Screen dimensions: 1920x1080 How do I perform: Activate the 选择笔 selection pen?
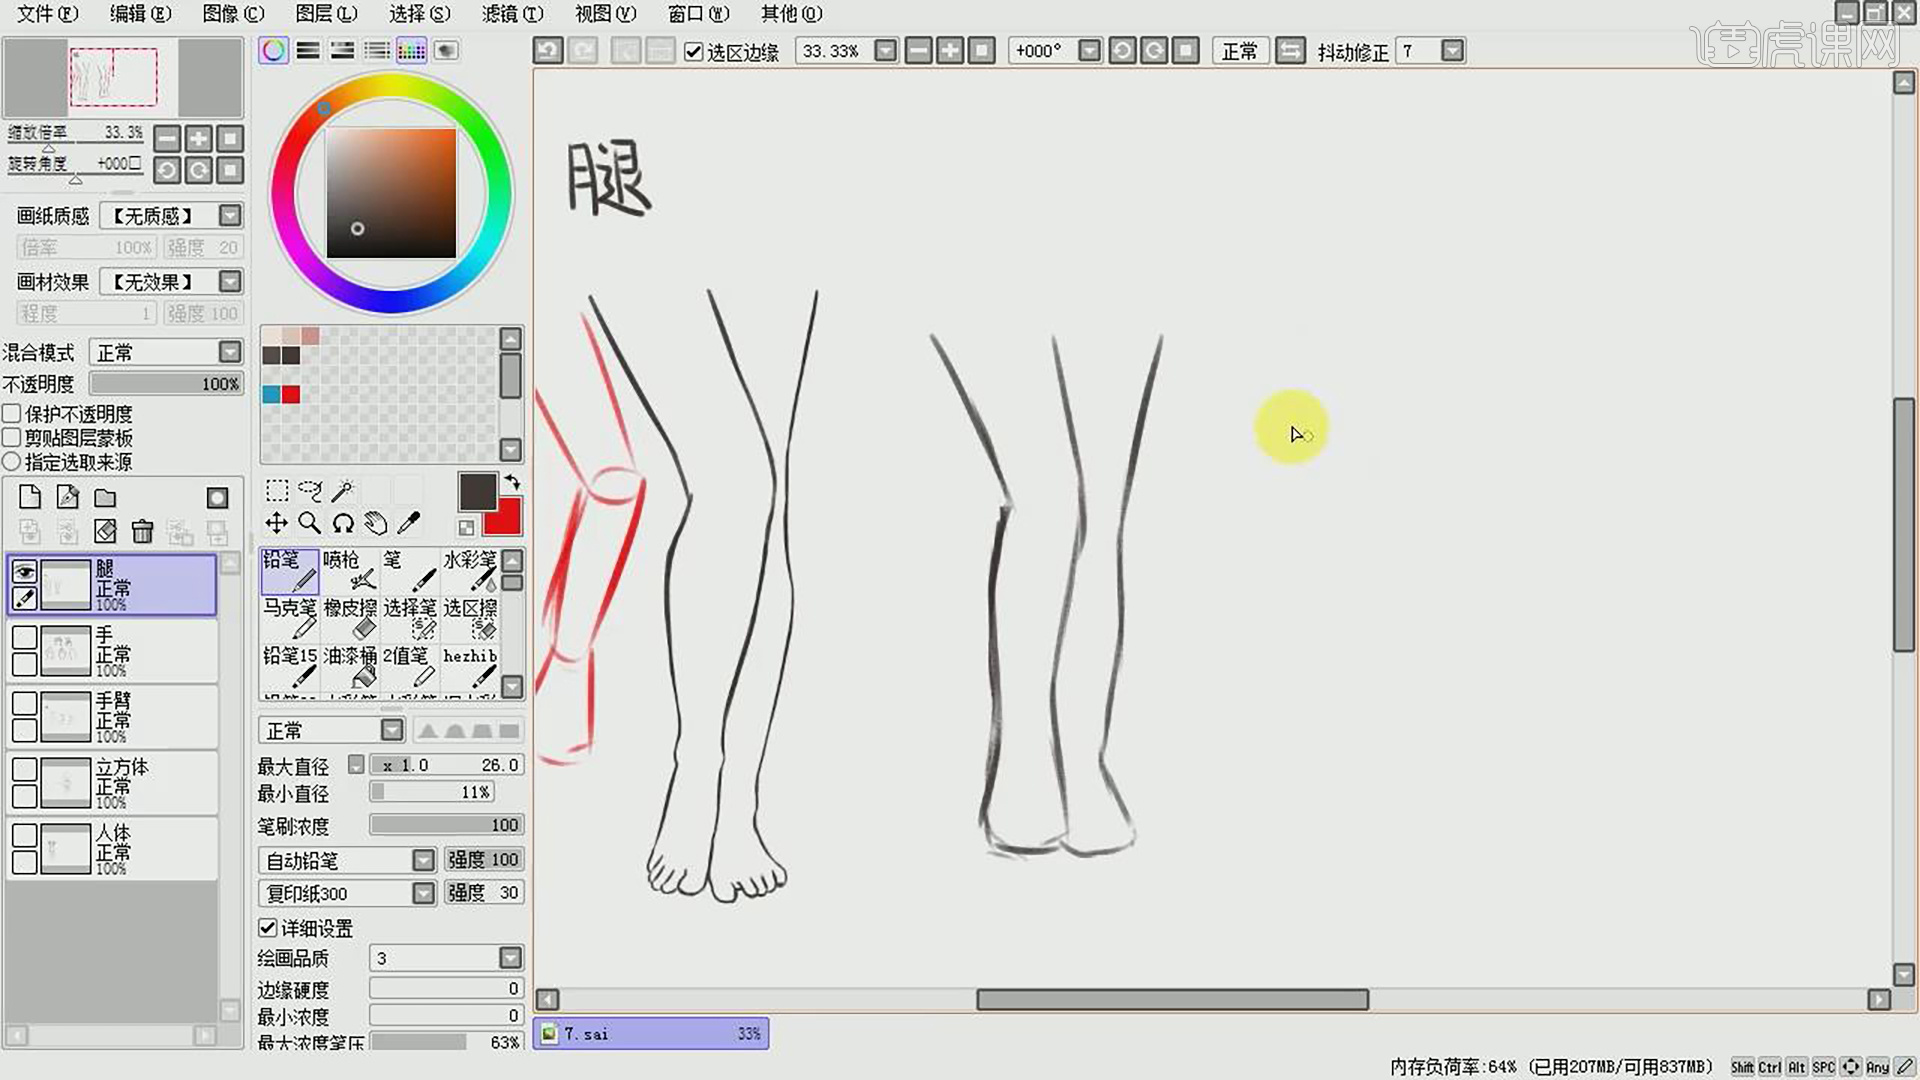[410, 619]
